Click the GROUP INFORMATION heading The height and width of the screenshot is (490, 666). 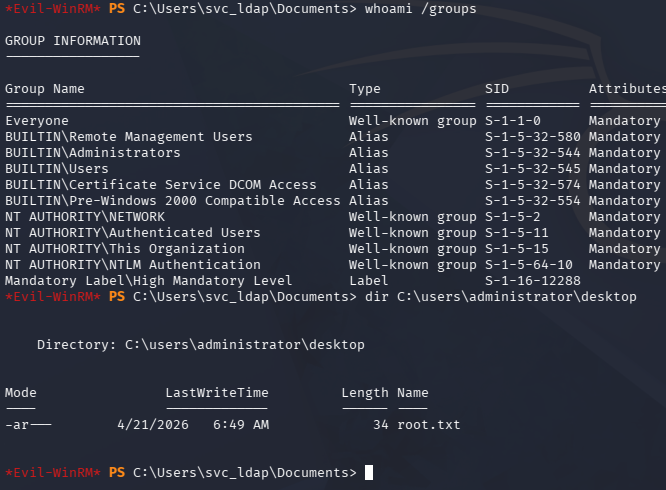pos(73,41)
